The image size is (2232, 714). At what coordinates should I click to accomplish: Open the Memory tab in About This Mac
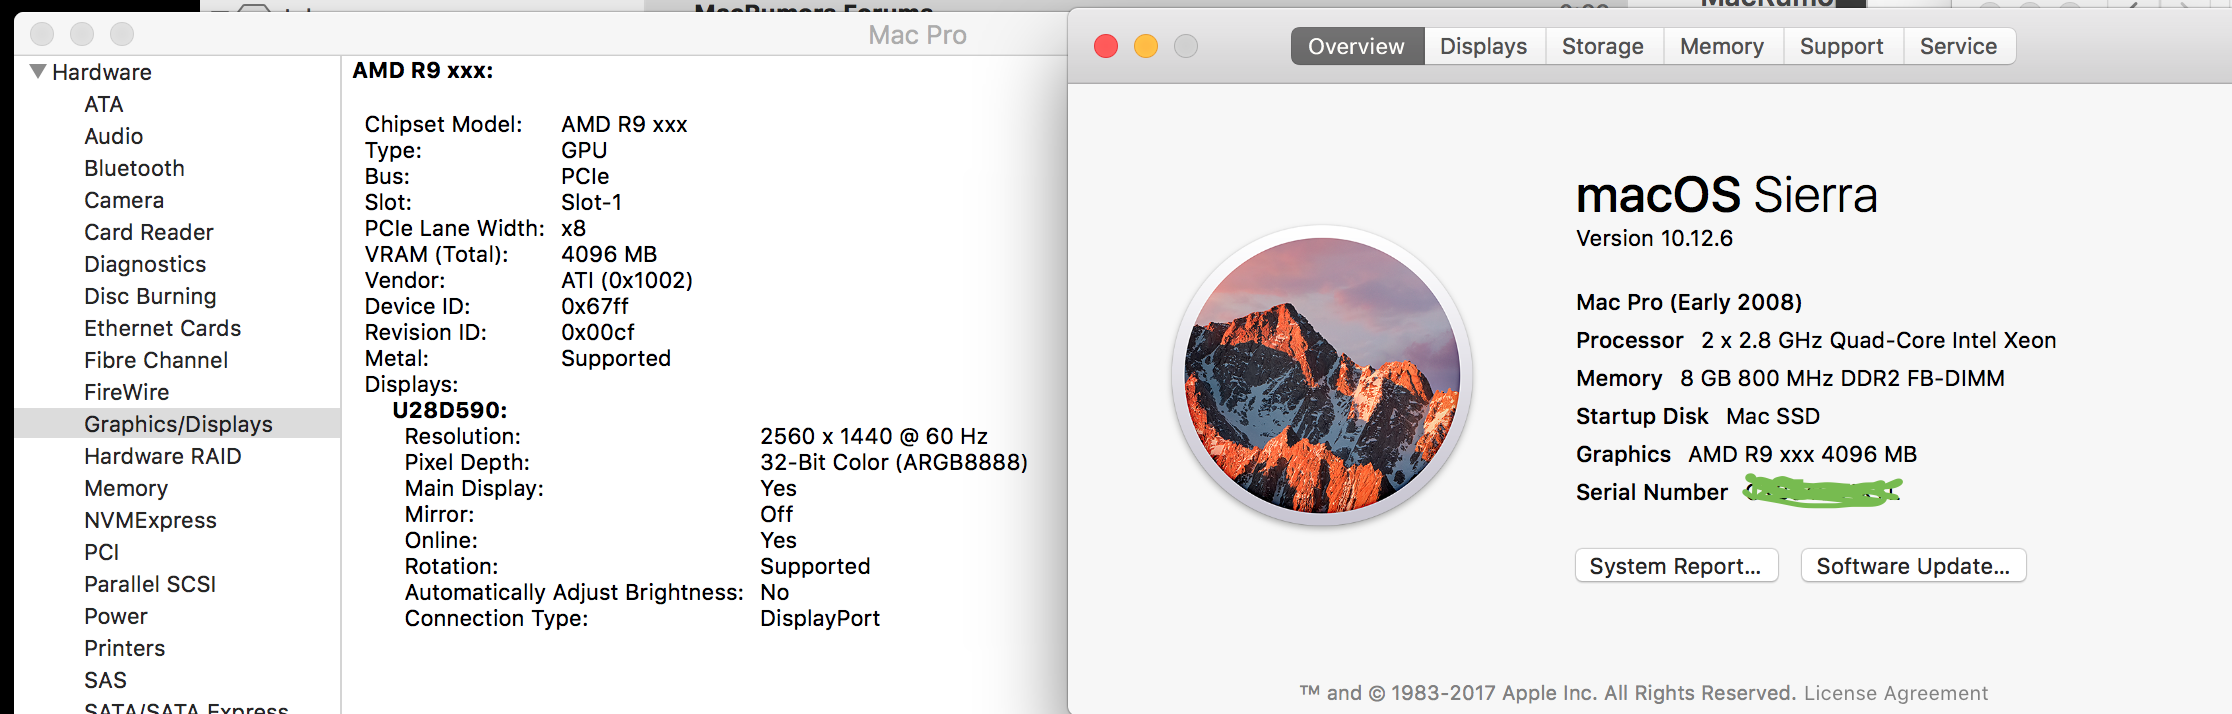tap(1722, 46)
